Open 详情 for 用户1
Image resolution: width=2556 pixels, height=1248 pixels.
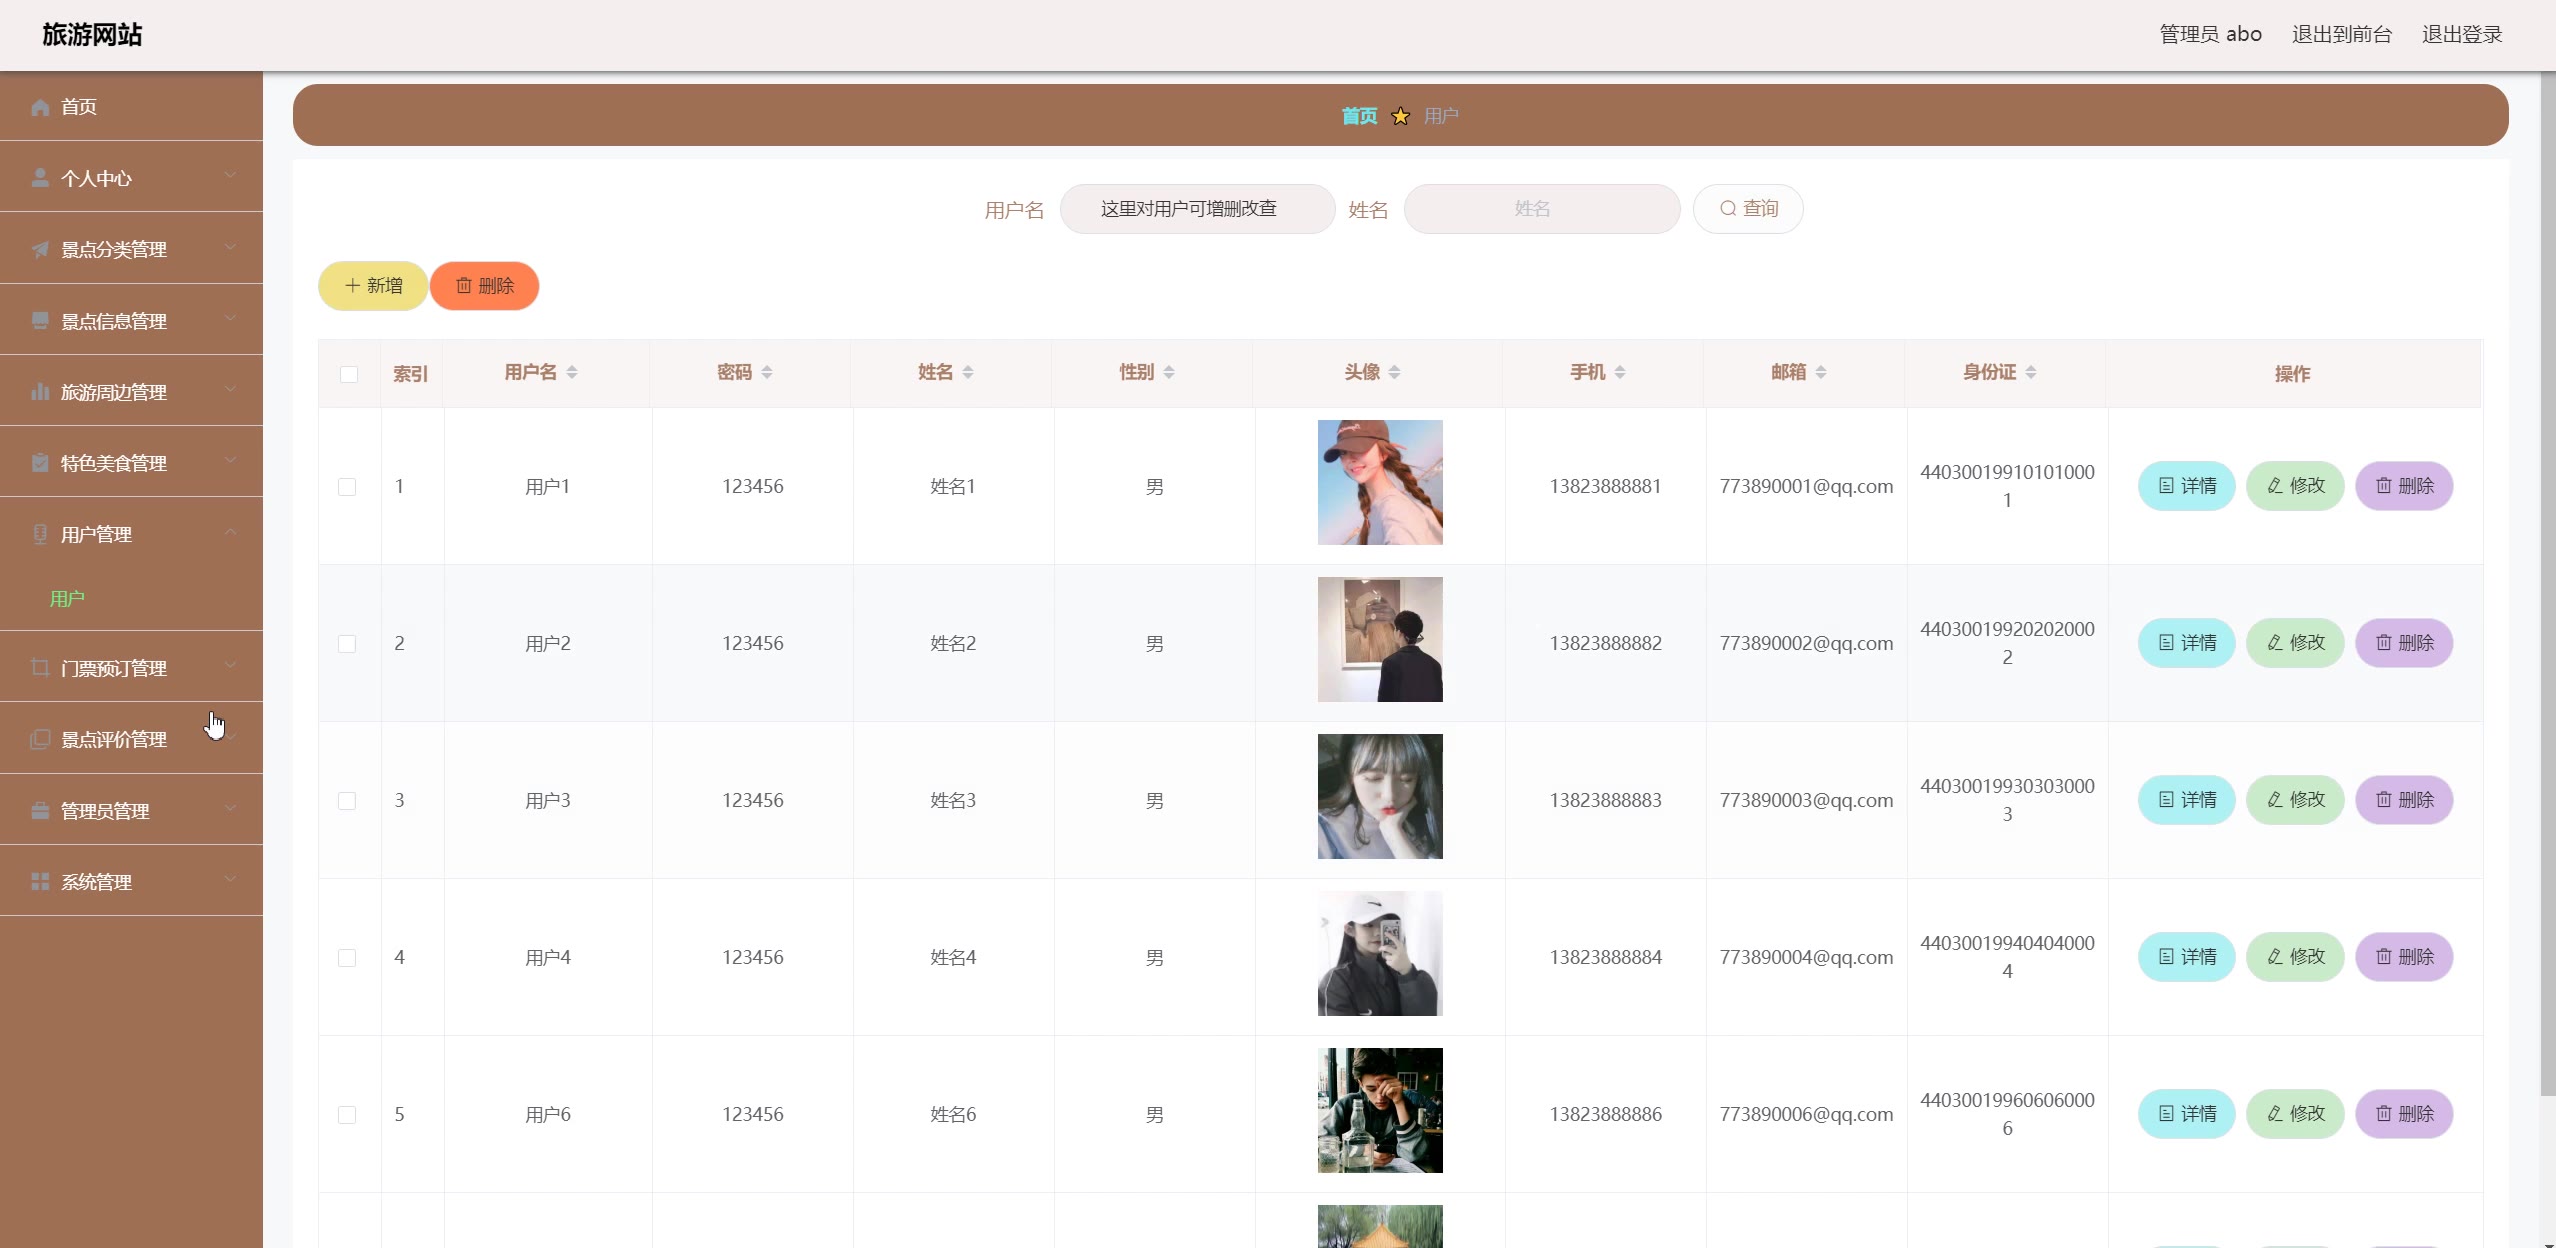[2187, 486]
